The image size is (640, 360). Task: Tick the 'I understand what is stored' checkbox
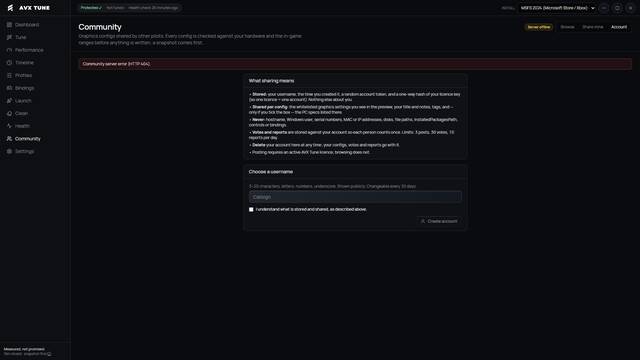pos(251,209)
